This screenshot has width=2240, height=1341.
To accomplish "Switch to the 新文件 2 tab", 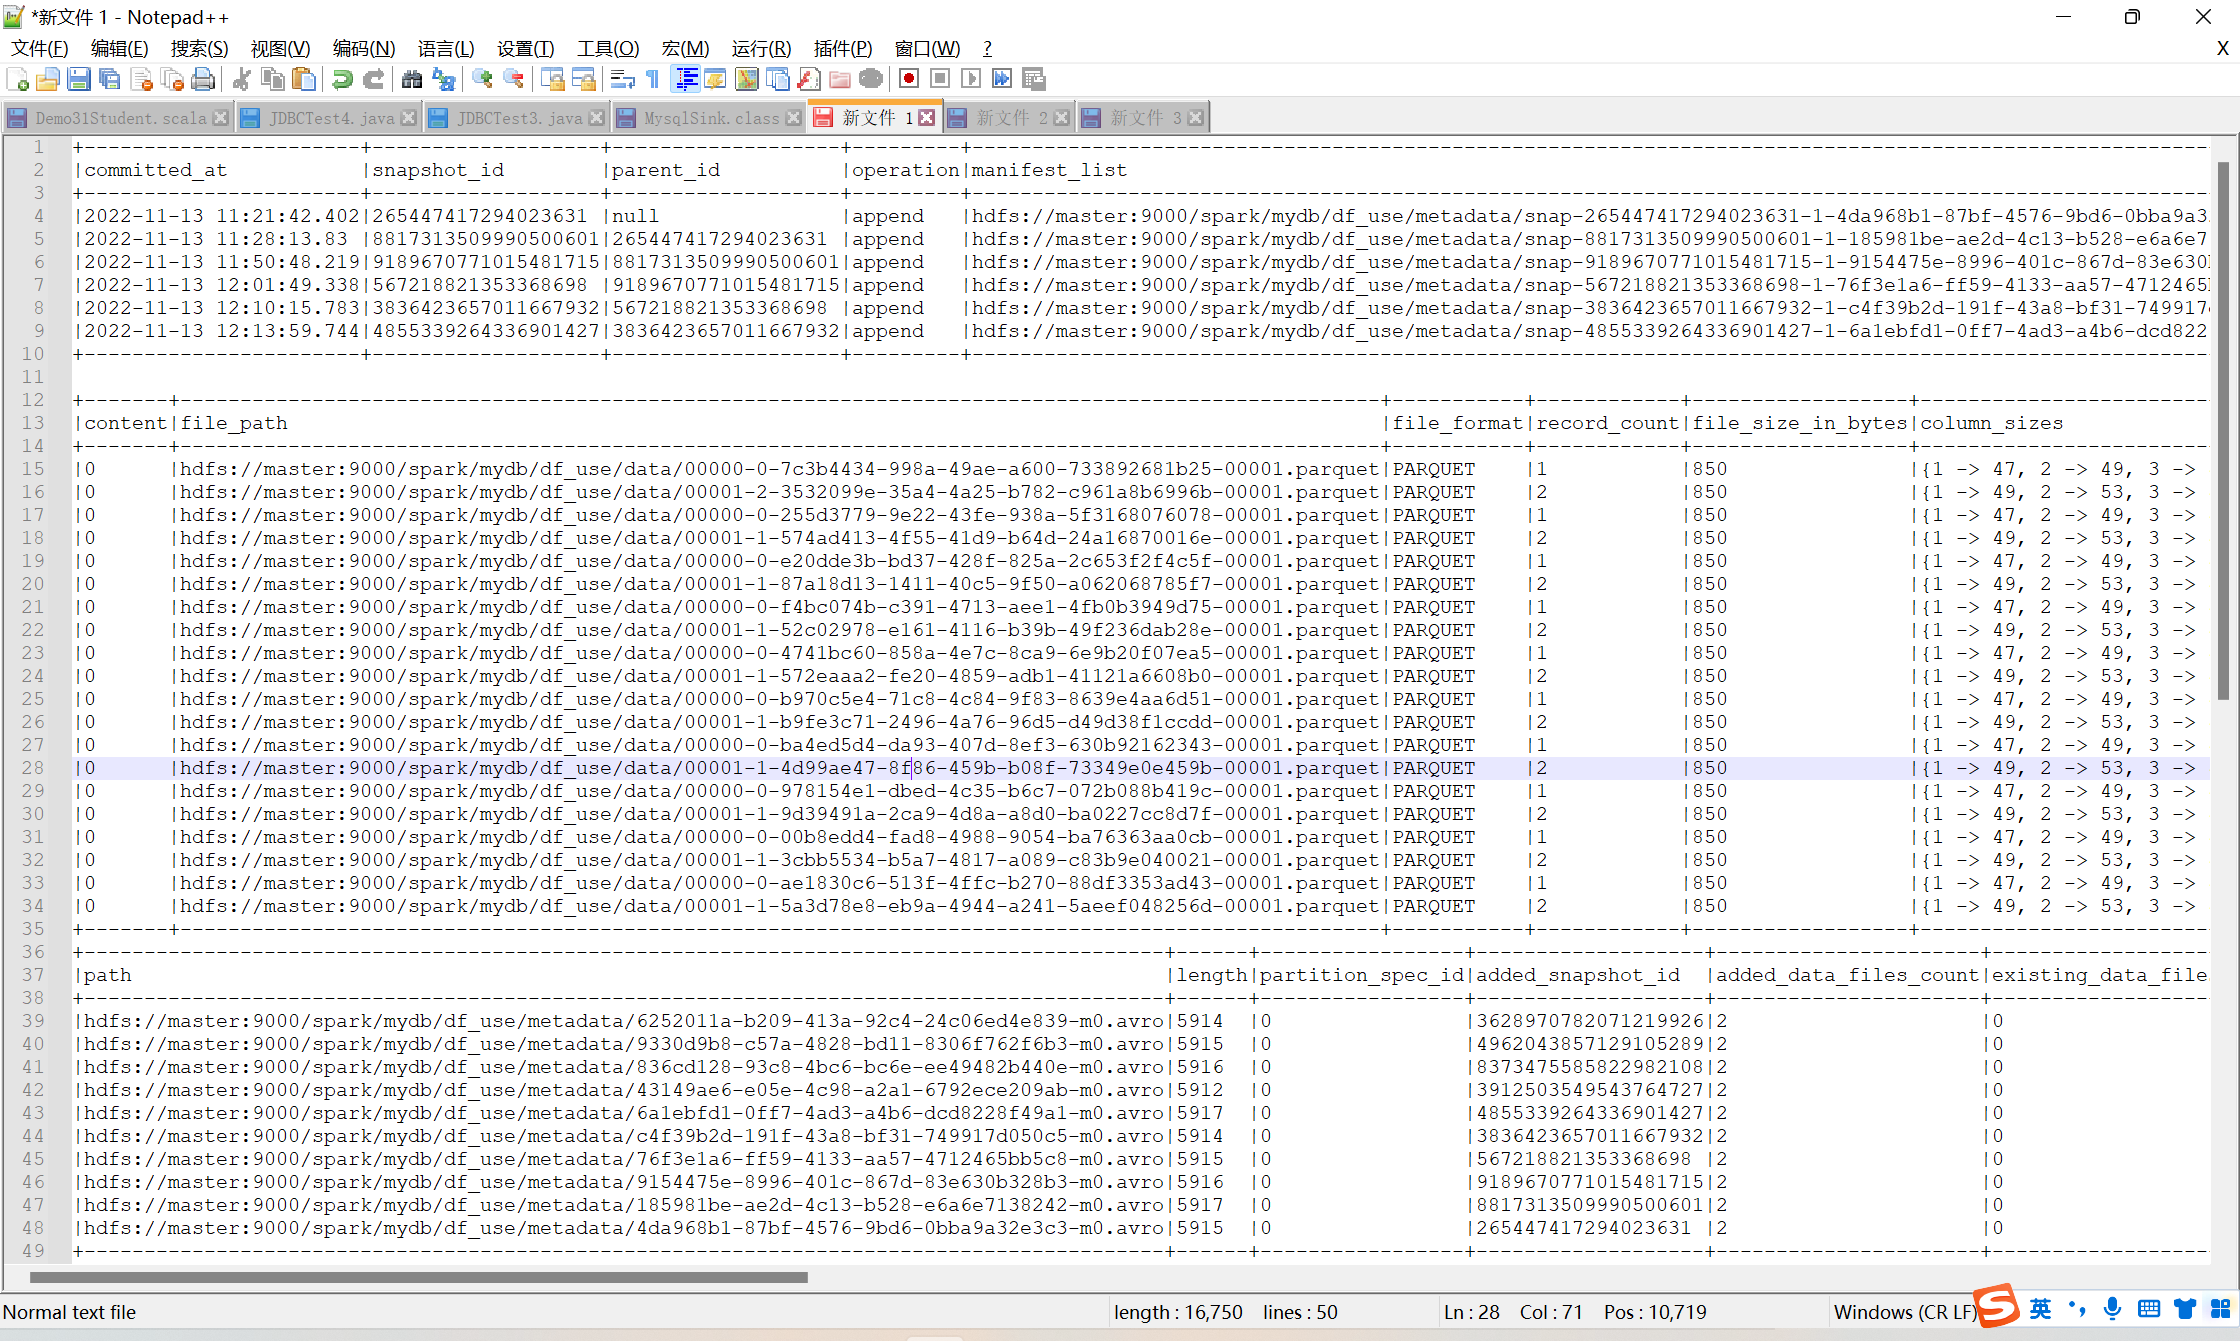I will tap(1010, 118).
